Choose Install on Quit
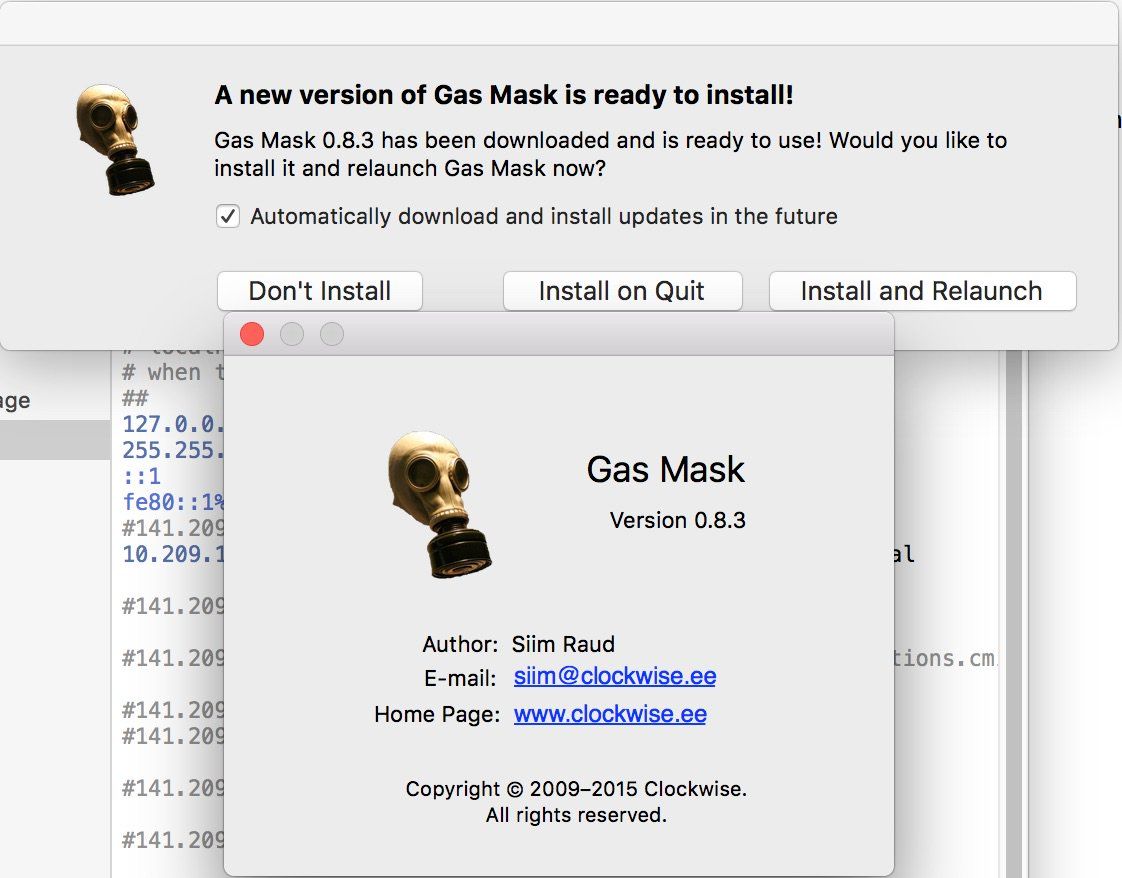This screenshot has width=1122, height=878. pyautogui.click(x=622, y=291)
